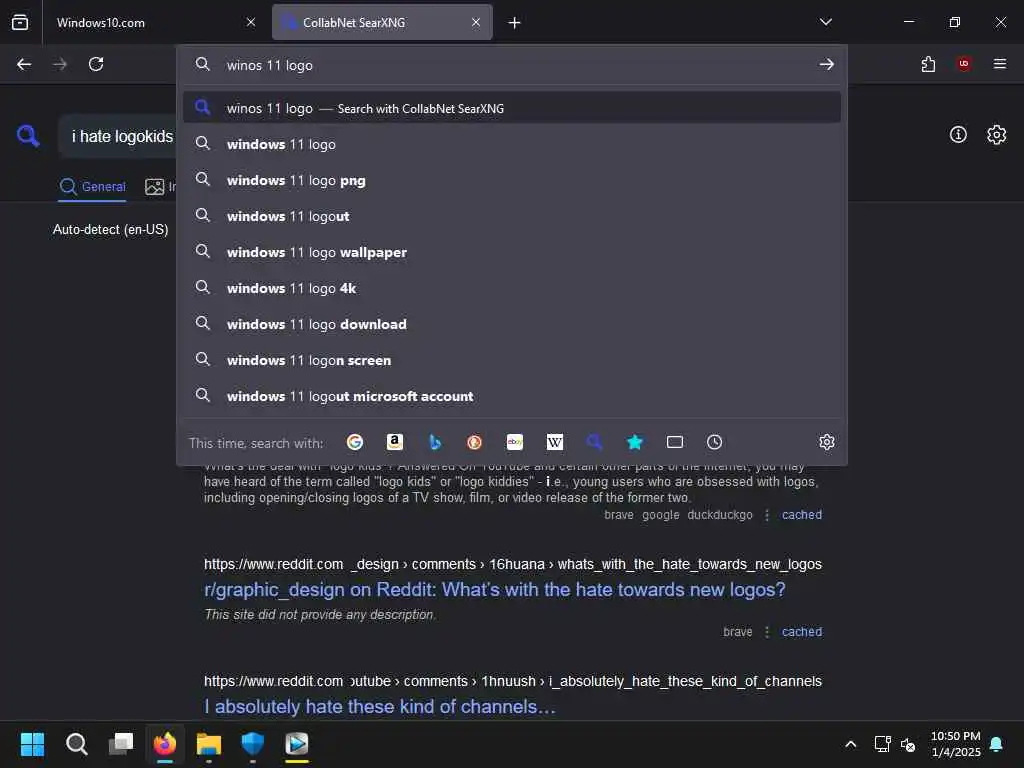Open the reddit.com youtube comments result URL
Viewport: 1024px width, 768px height.
(513, 680)
